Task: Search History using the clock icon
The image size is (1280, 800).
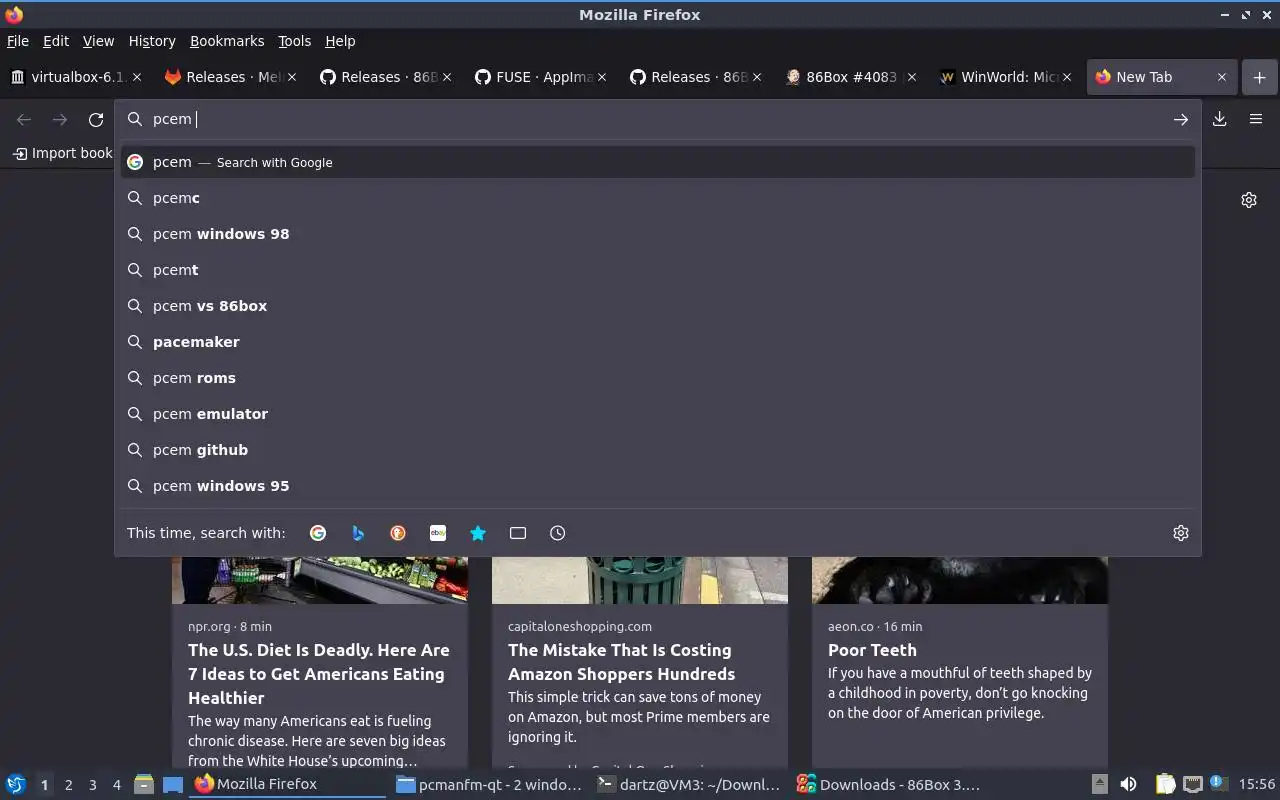Action: (558, 533)
